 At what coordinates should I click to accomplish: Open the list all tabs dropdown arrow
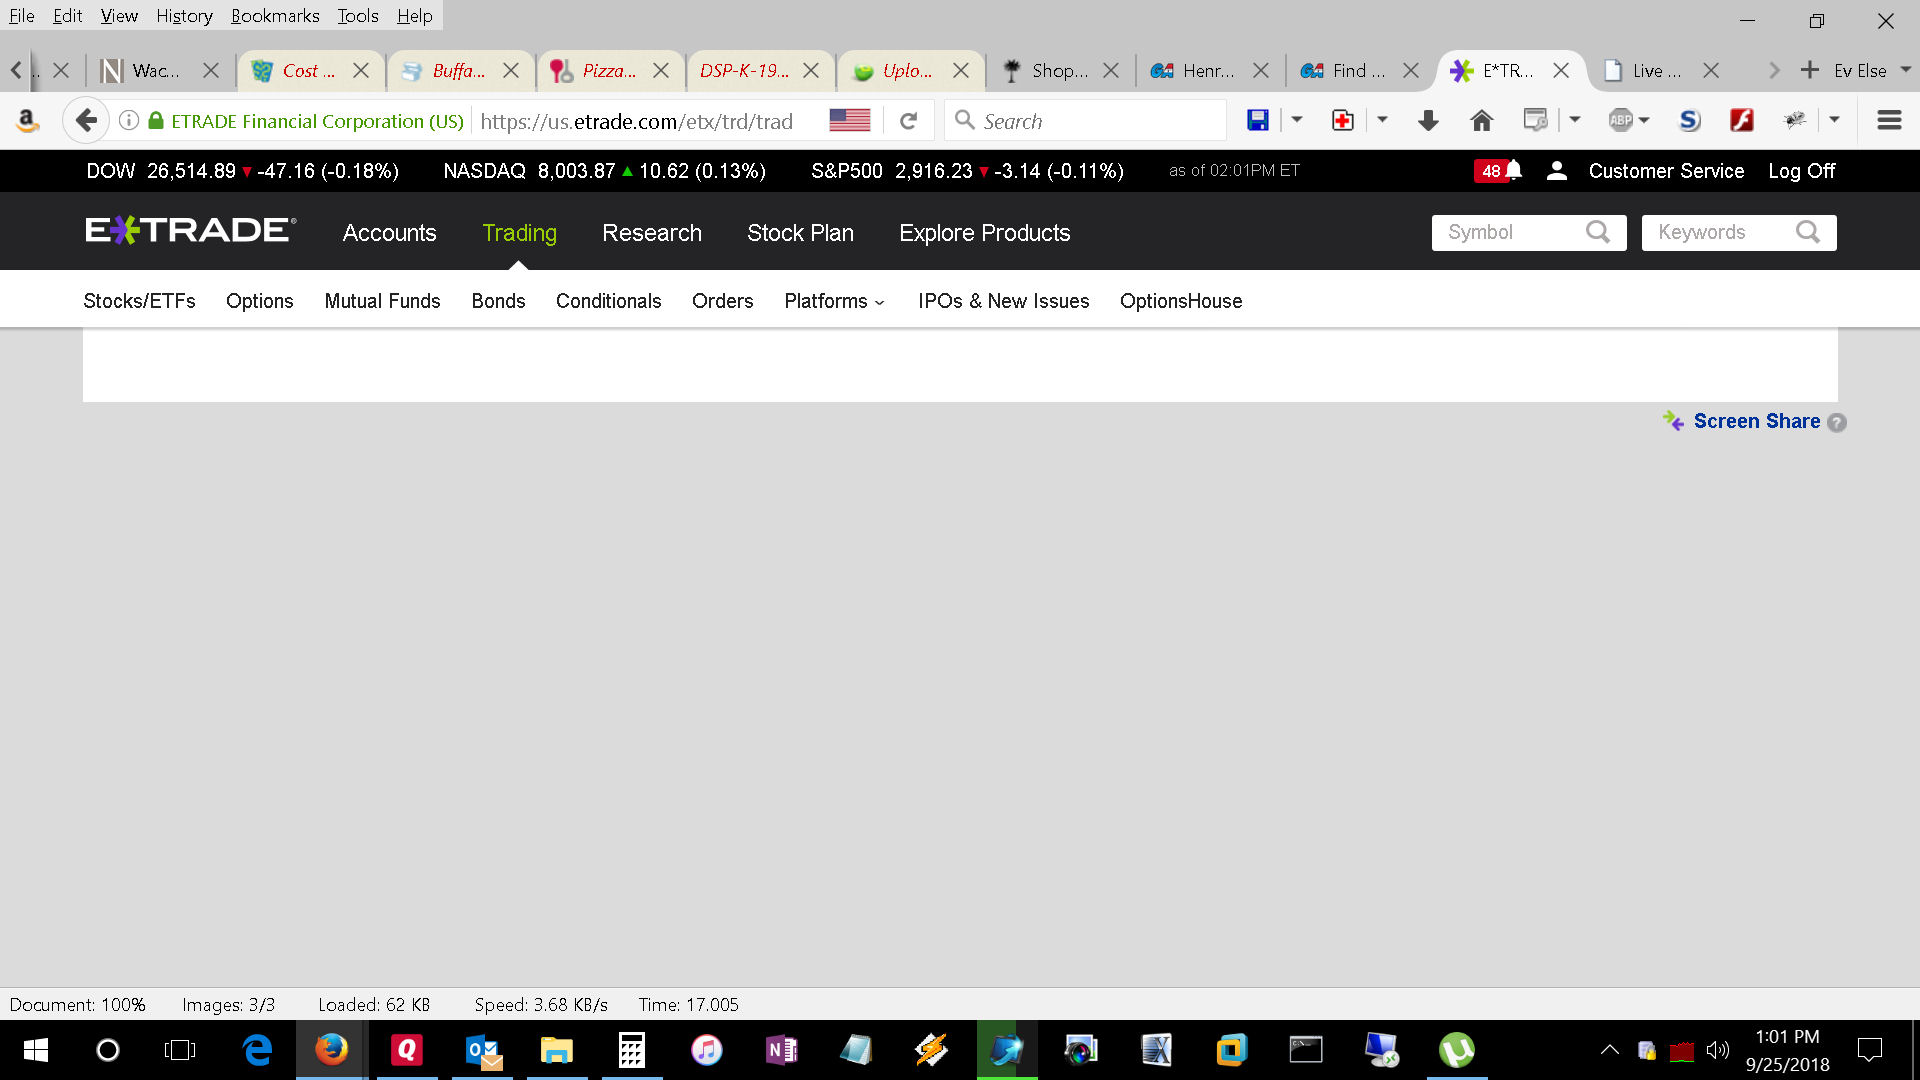[1906, 70]
